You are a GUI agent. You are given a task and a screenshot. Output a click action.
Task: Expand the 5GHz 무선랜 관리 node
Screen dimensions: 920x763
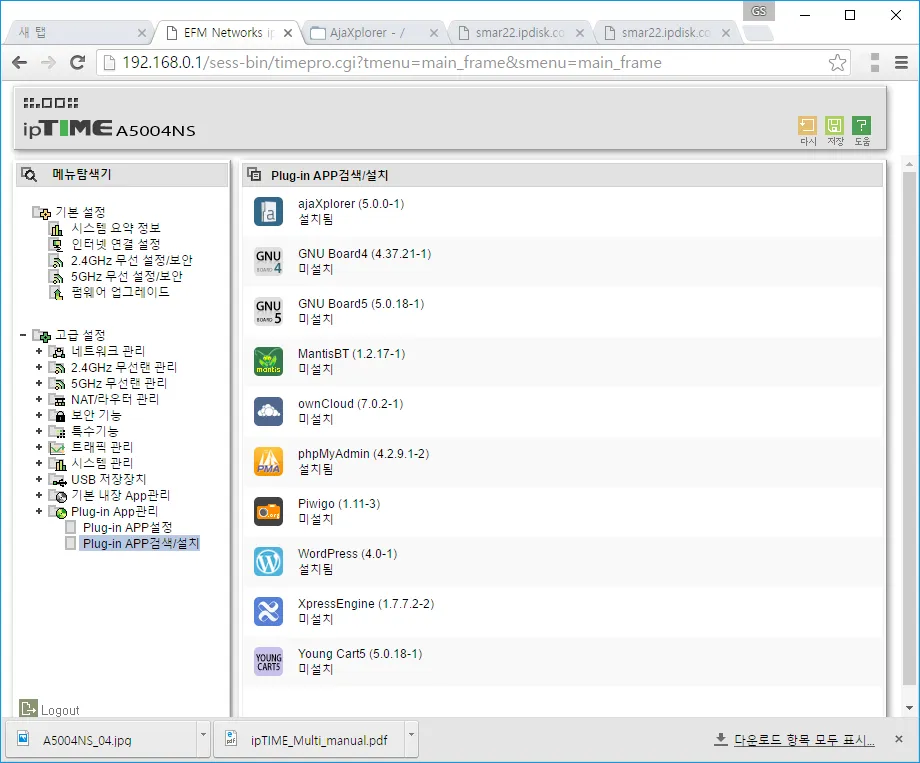39,383
